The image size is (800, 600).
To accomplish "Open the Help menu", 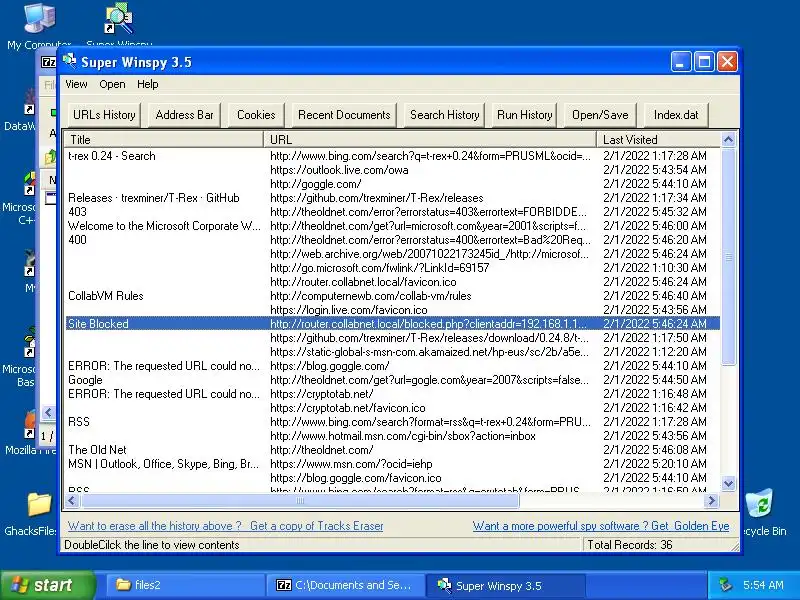I will pos(147,84).
